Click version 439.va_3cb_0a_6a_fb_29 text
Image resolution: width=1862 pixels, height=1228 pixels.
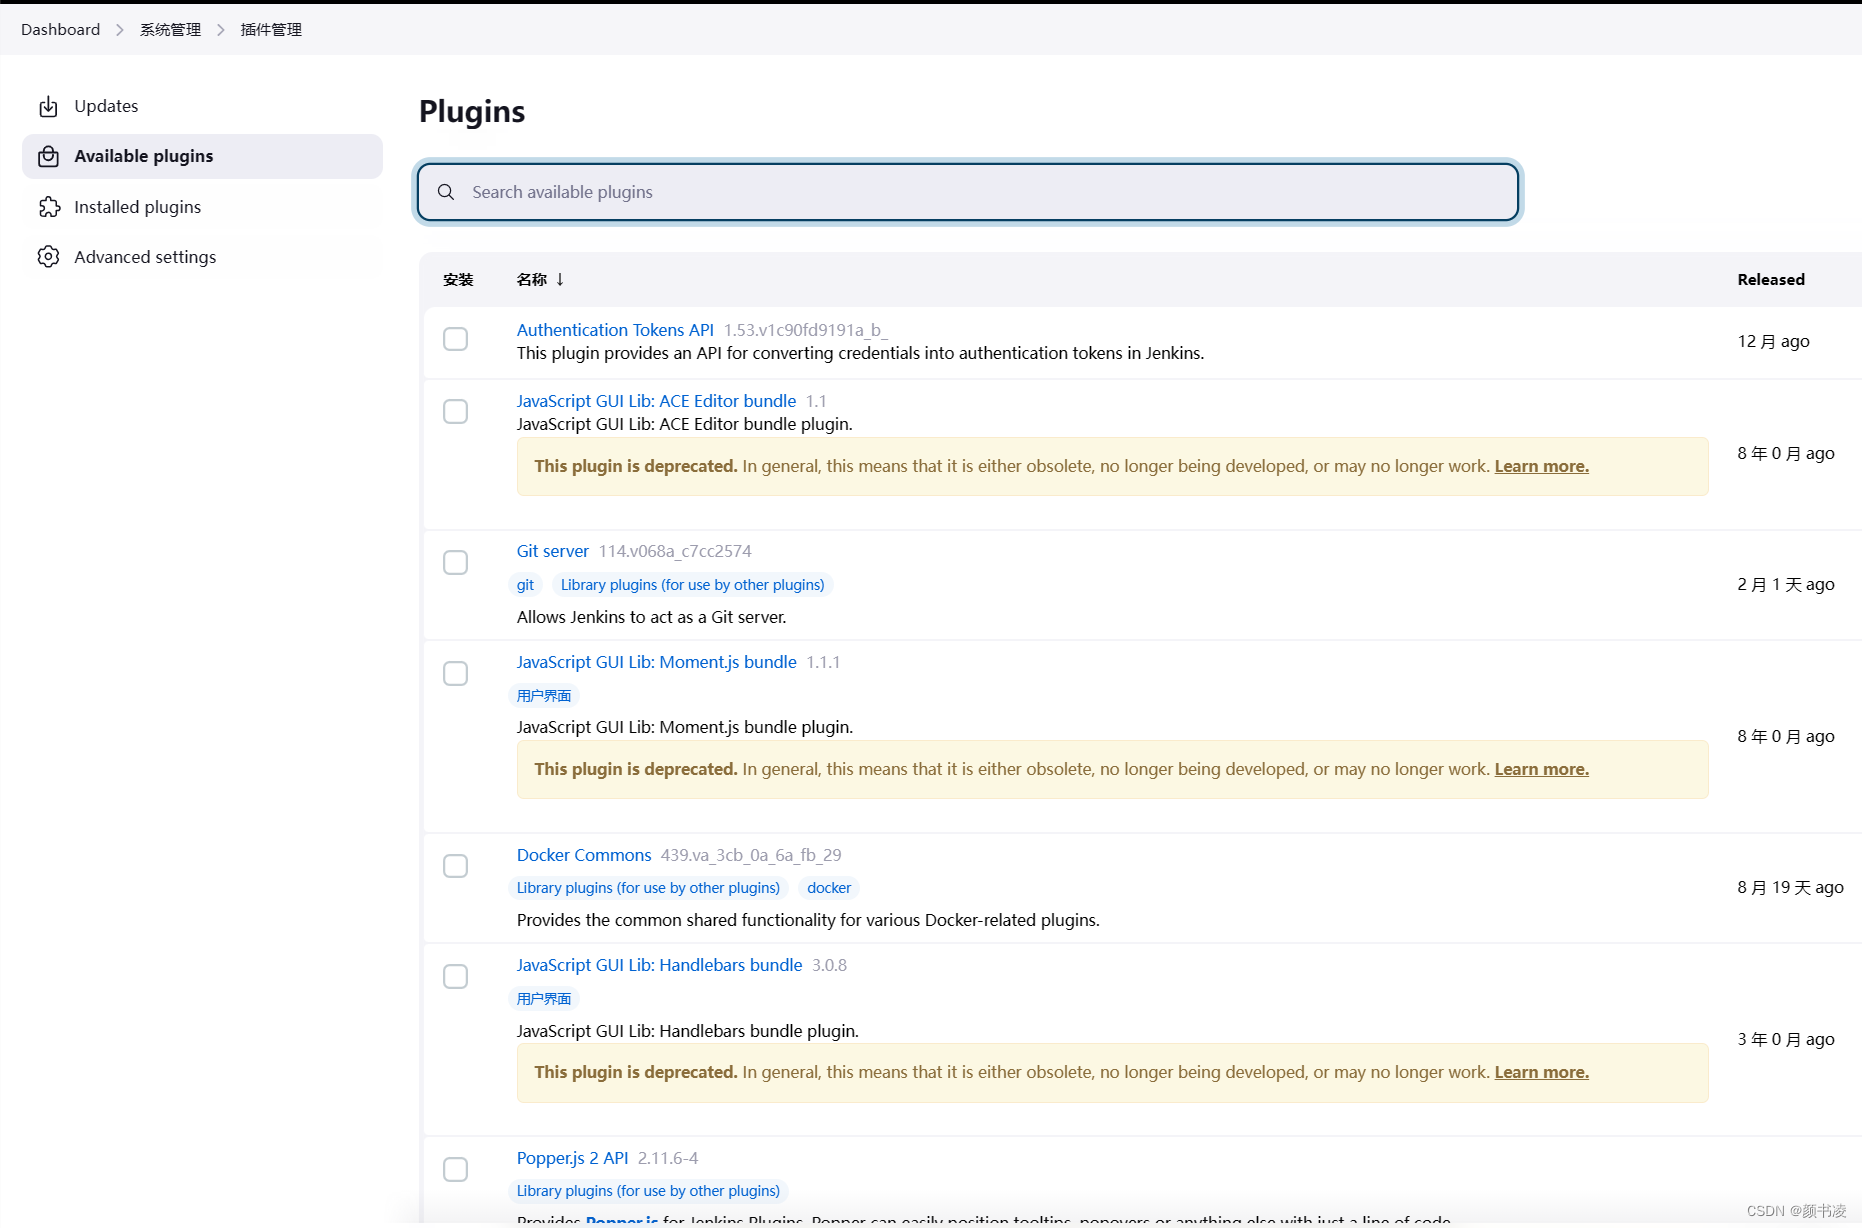pyautogui.click(x=751, y=855)
